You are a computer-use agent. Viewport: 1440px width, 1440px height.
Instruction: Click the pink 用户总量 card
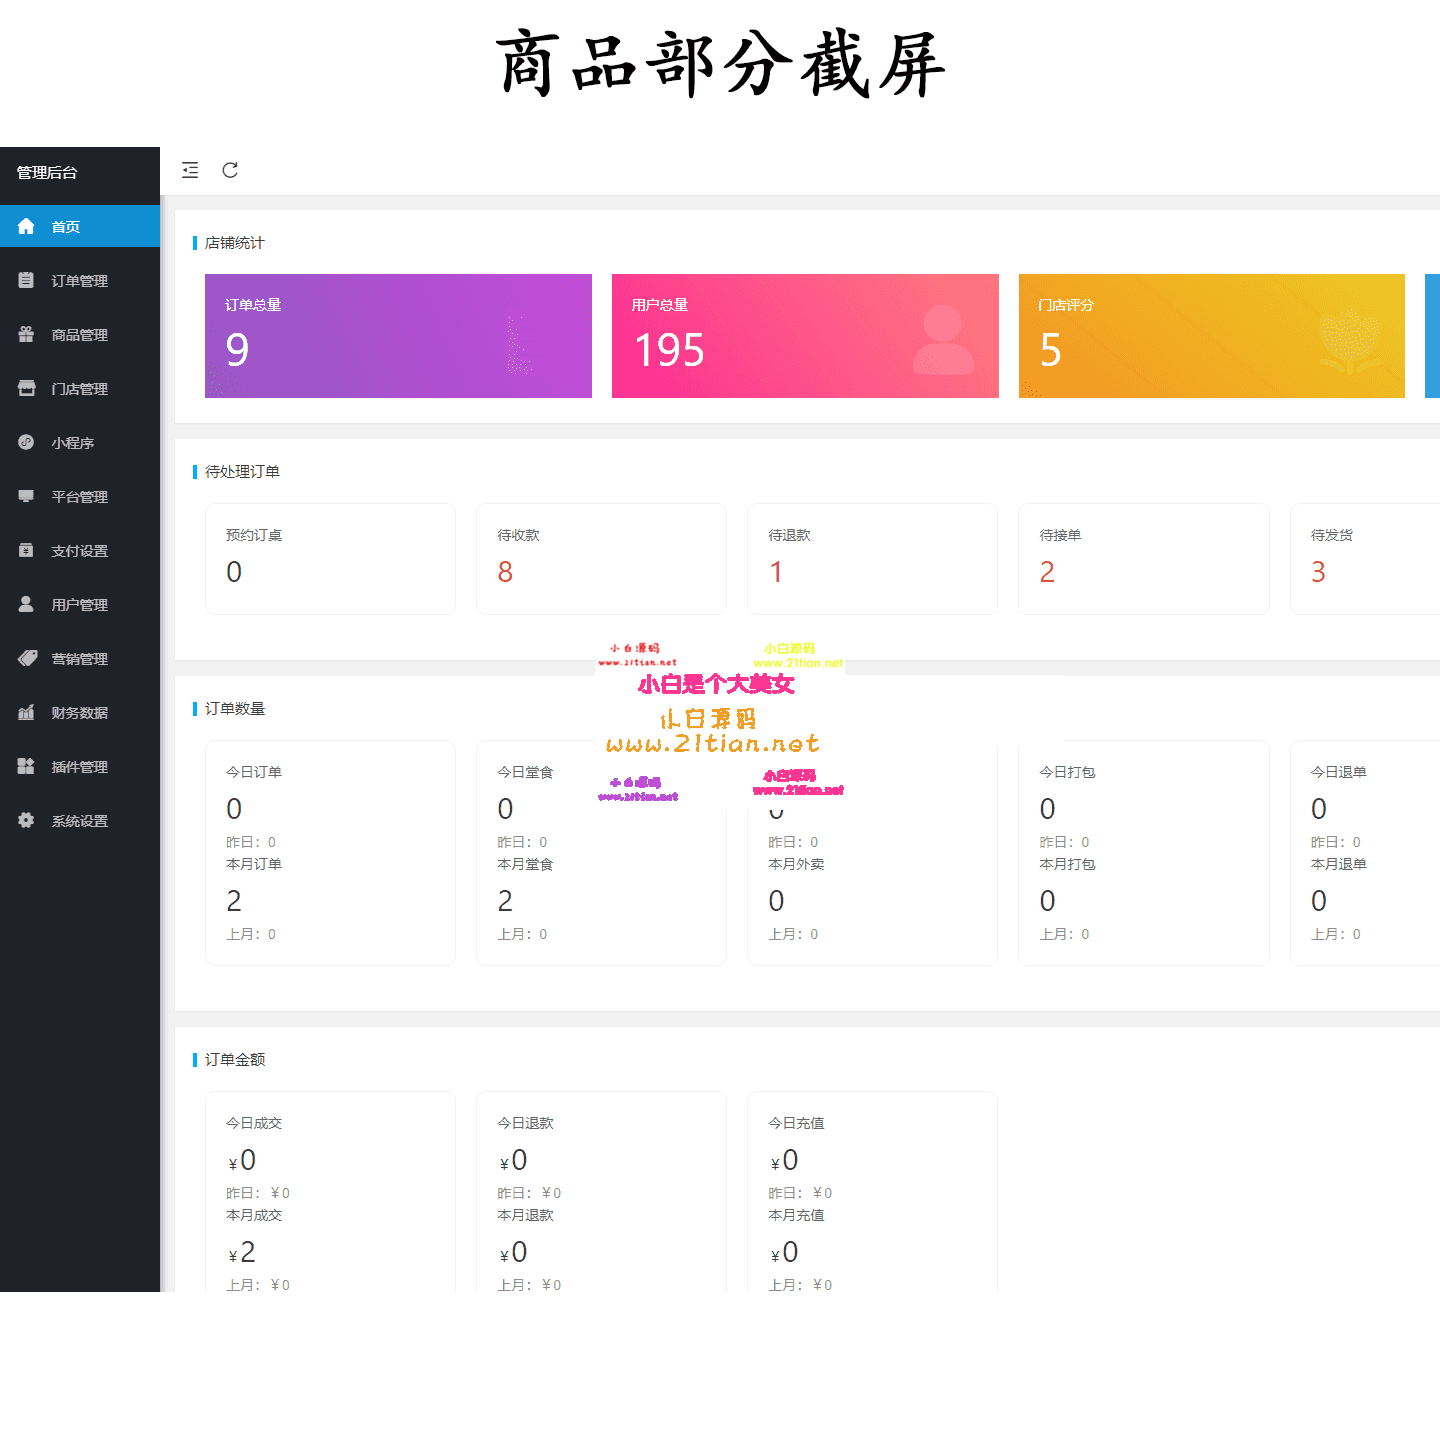click(x=805, y=336)
